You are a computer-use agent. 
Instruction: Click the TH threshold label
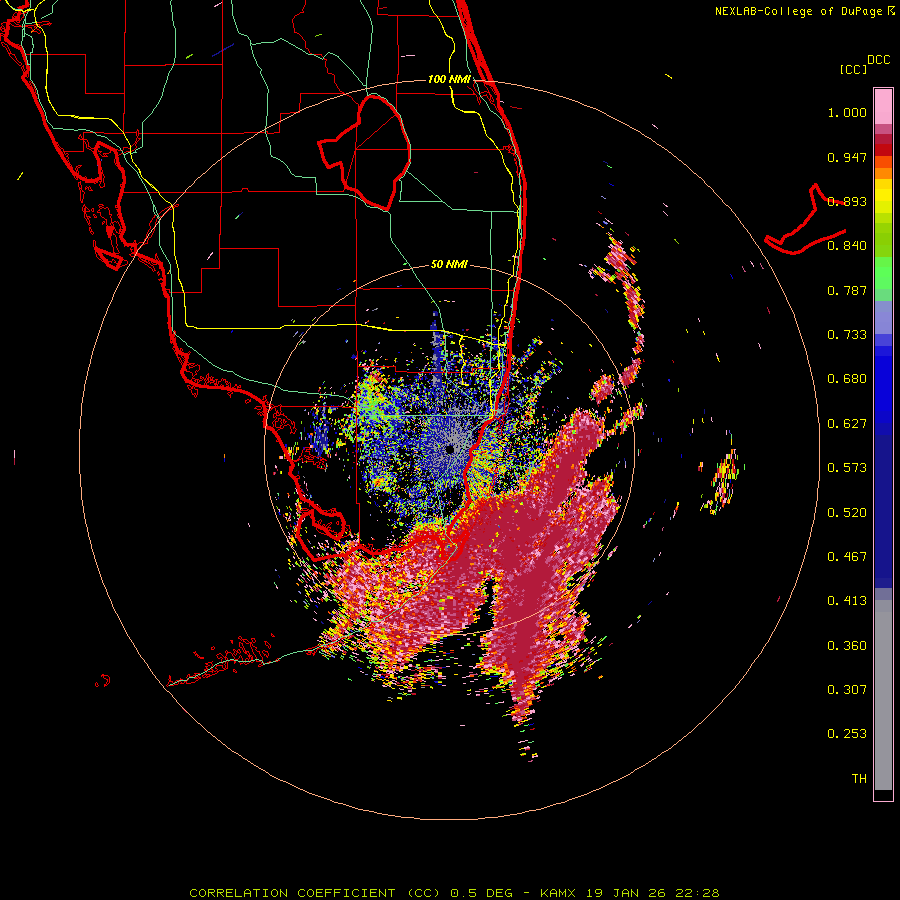point(859,779)
